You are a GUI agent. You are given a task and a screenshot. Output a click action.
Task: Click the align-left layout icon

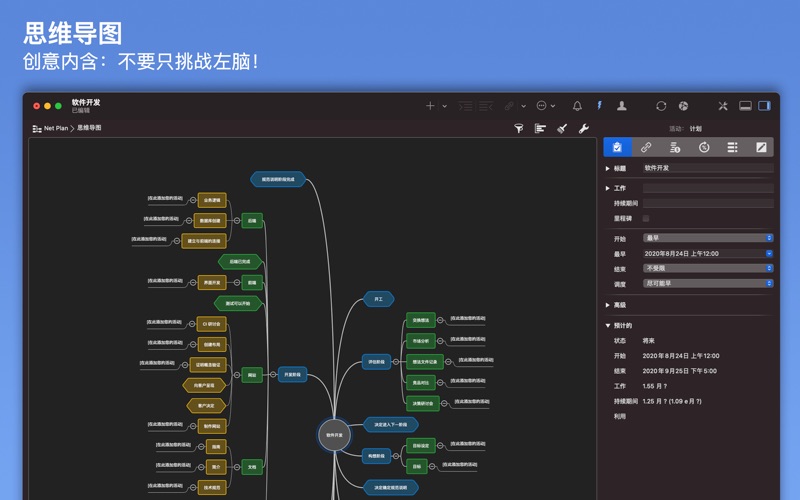[540, 129]
